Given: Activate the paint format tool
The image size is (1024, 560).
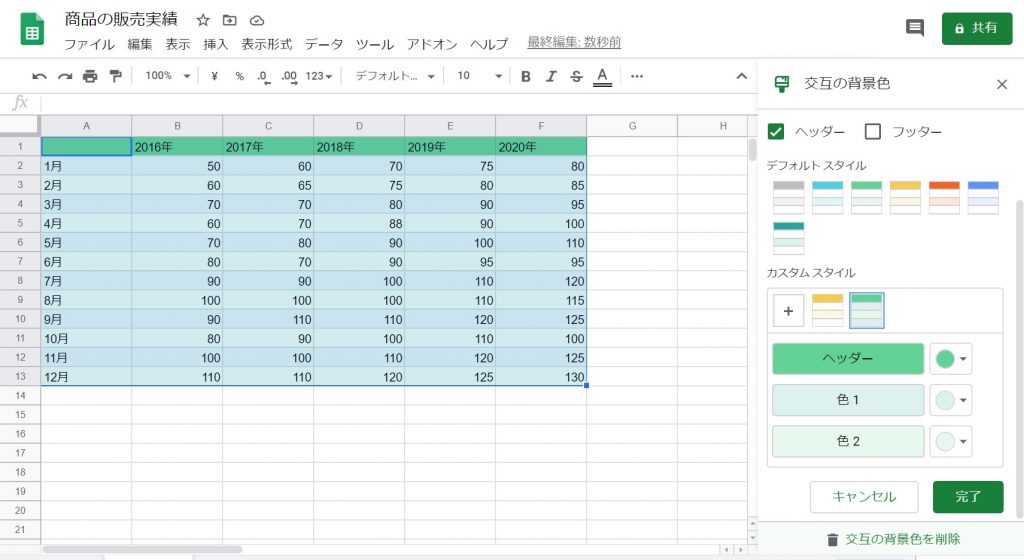Looking at the screenshot, I should click(115, 76).
